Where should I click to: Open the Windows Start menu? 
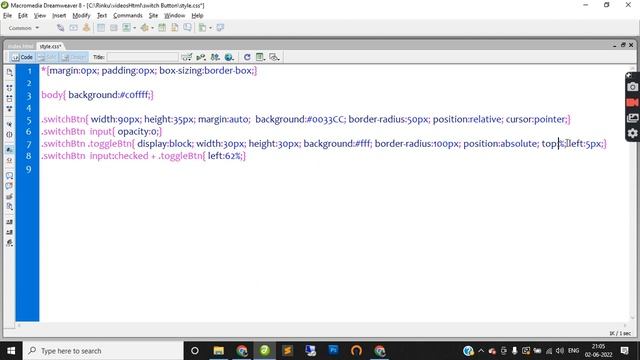pyautogui.click(x=11, y=351)
